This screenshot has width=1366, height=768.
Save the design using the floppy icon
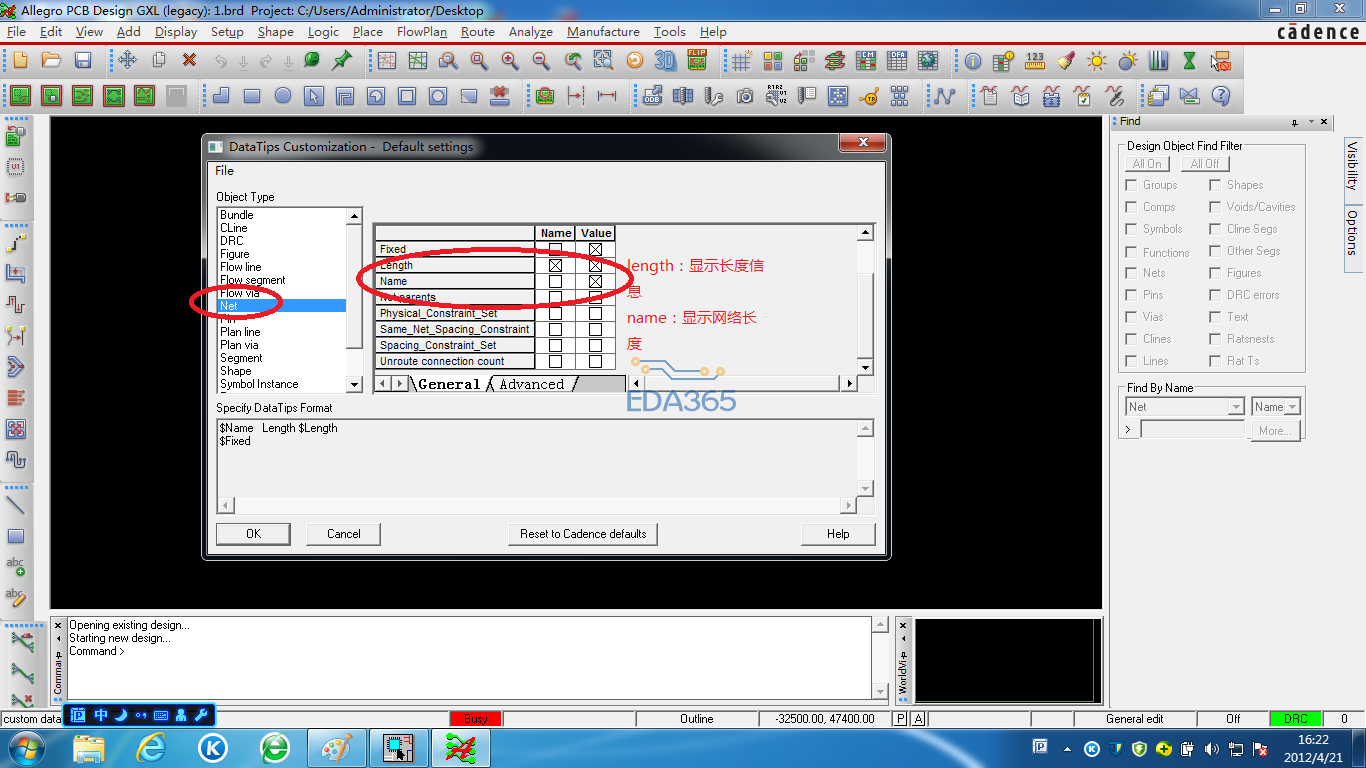pyautogui.click(x=83, y=61)
